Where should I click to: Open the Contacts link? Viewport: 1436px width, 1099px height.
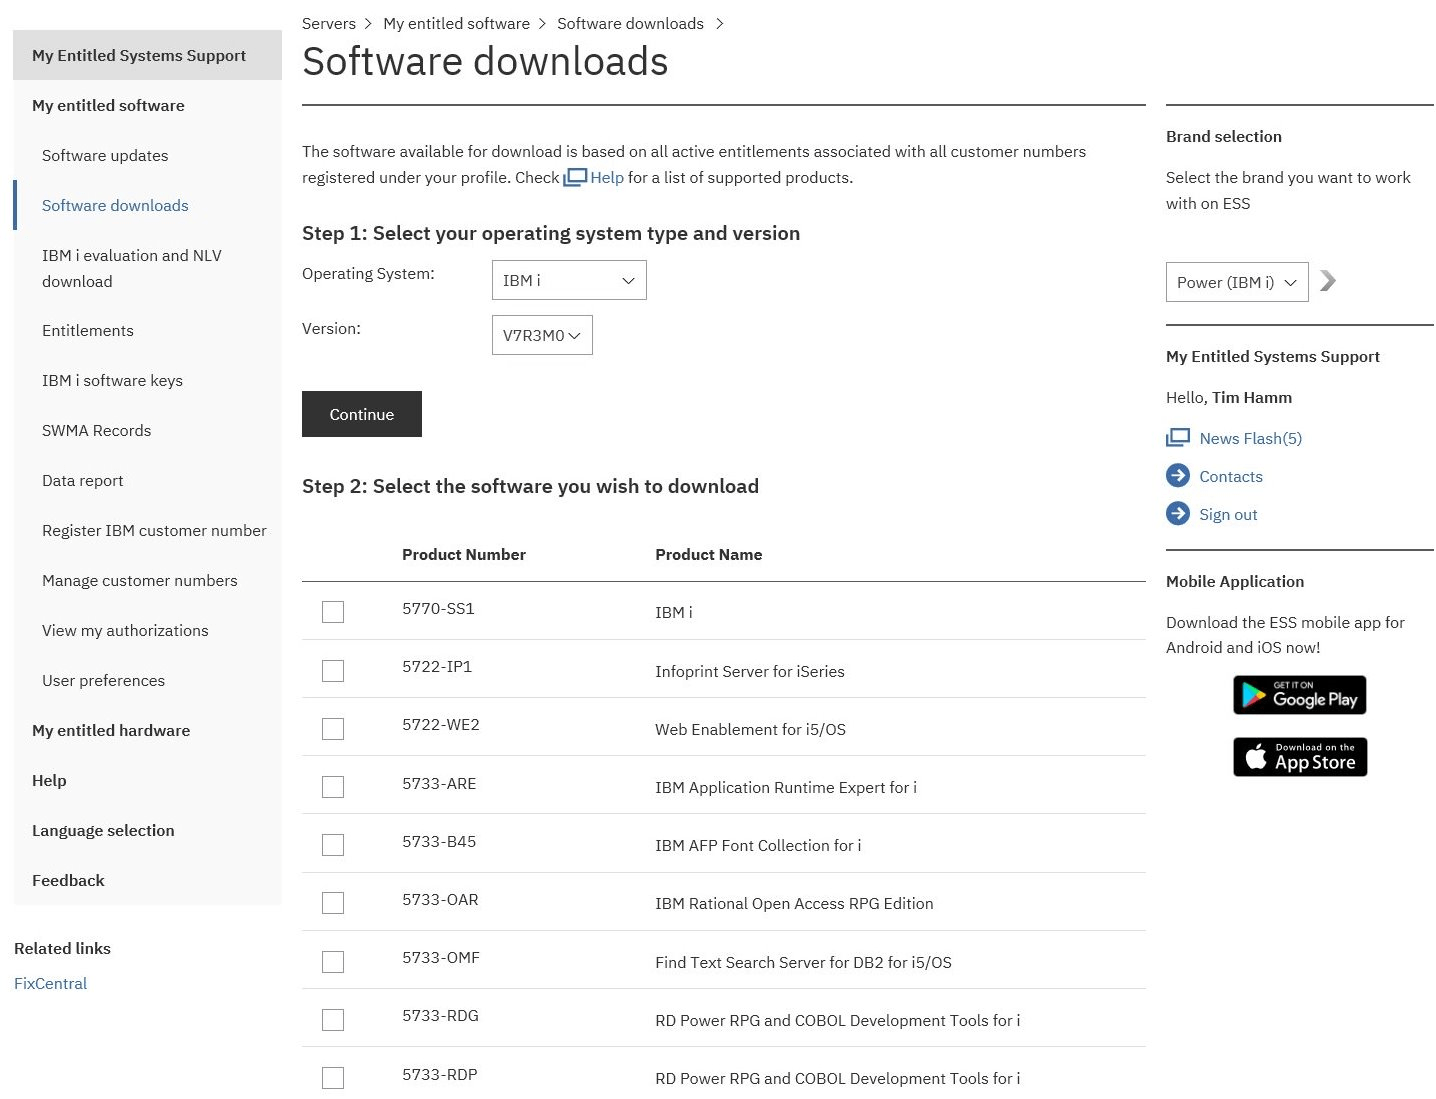pos(1231,476)
